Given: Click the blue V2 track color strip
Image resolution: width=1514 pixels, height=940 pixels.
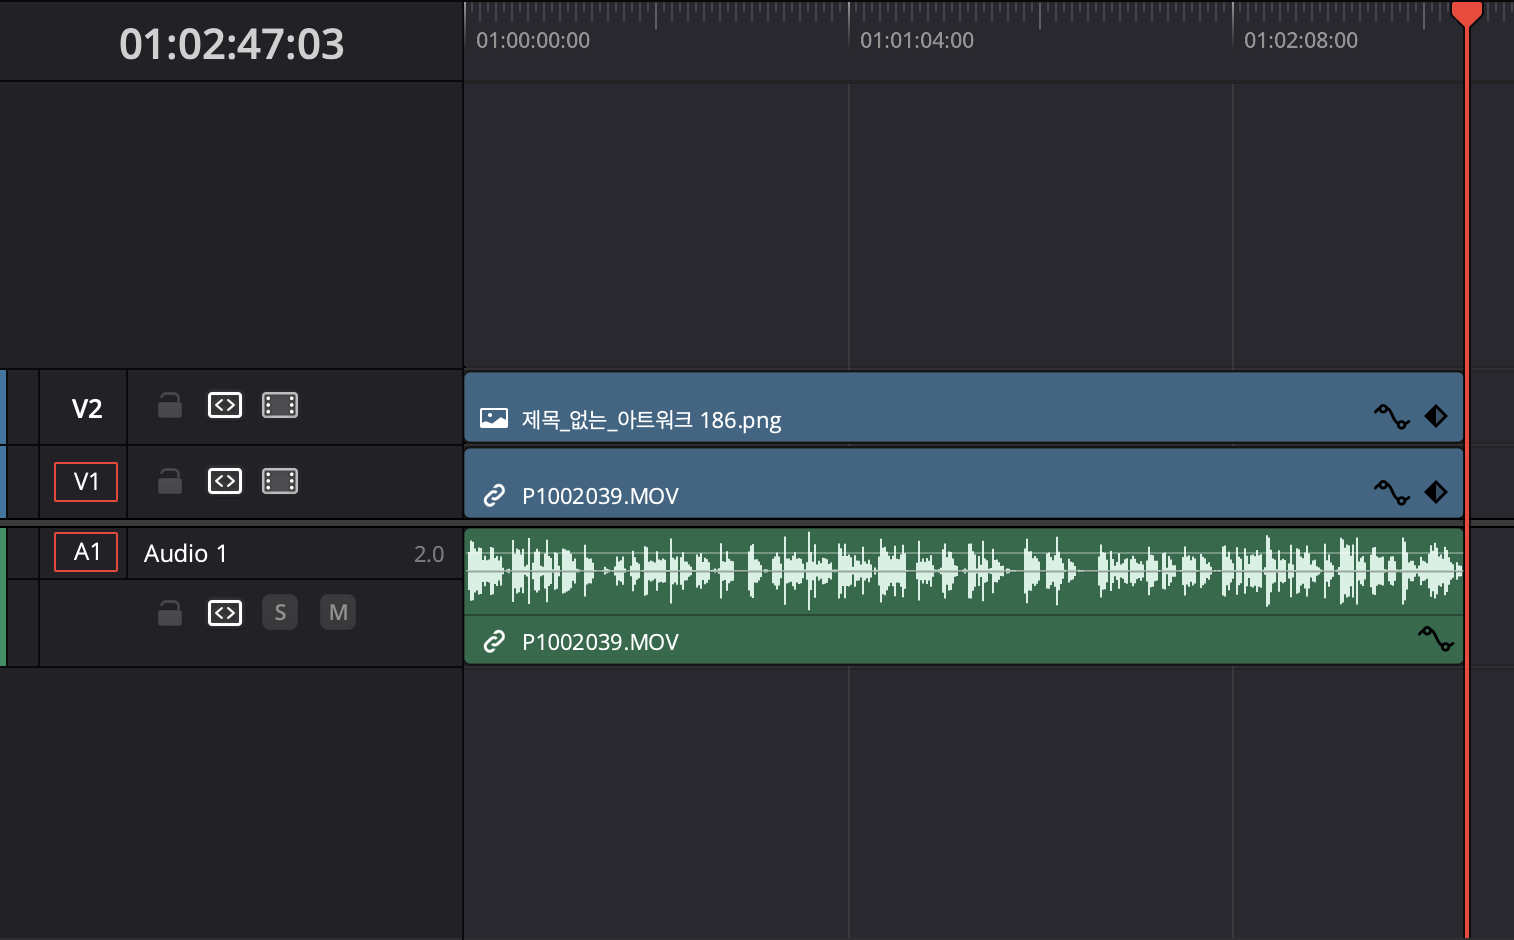Looking at the screenshot, I should coord(3,407).
